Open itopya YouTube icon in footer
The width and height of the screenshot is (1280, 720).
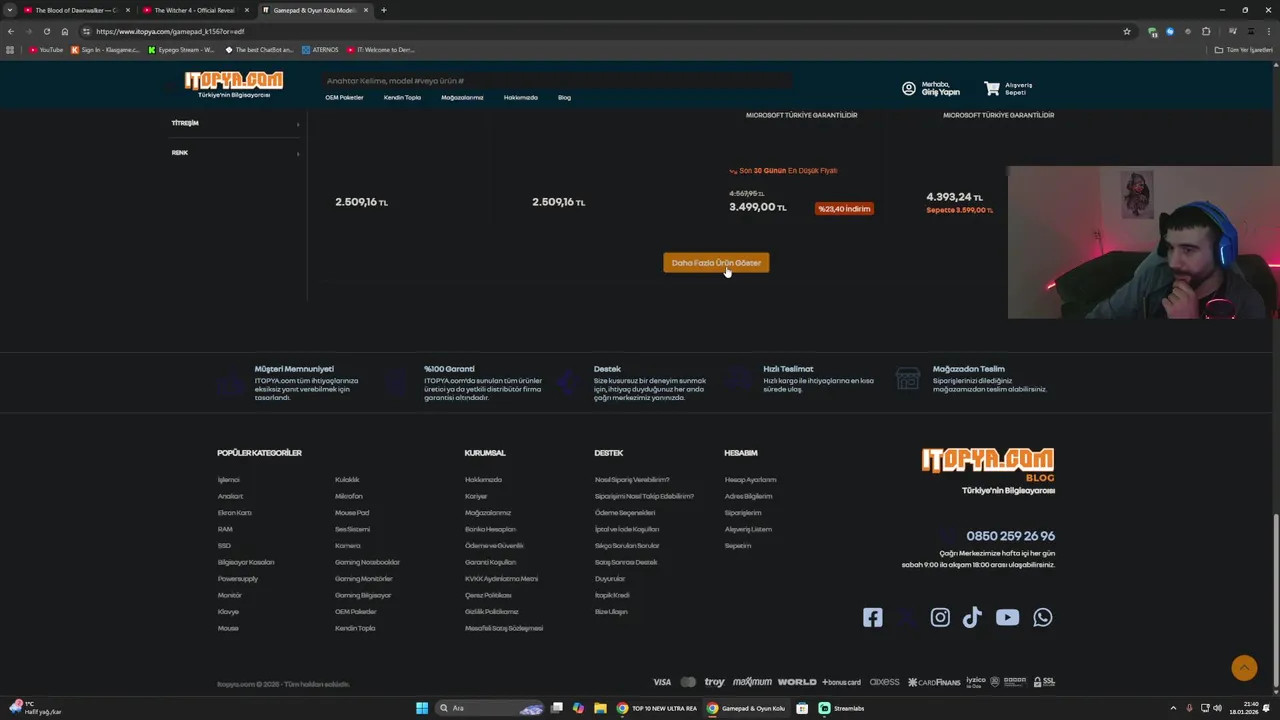click(1007, 617)
